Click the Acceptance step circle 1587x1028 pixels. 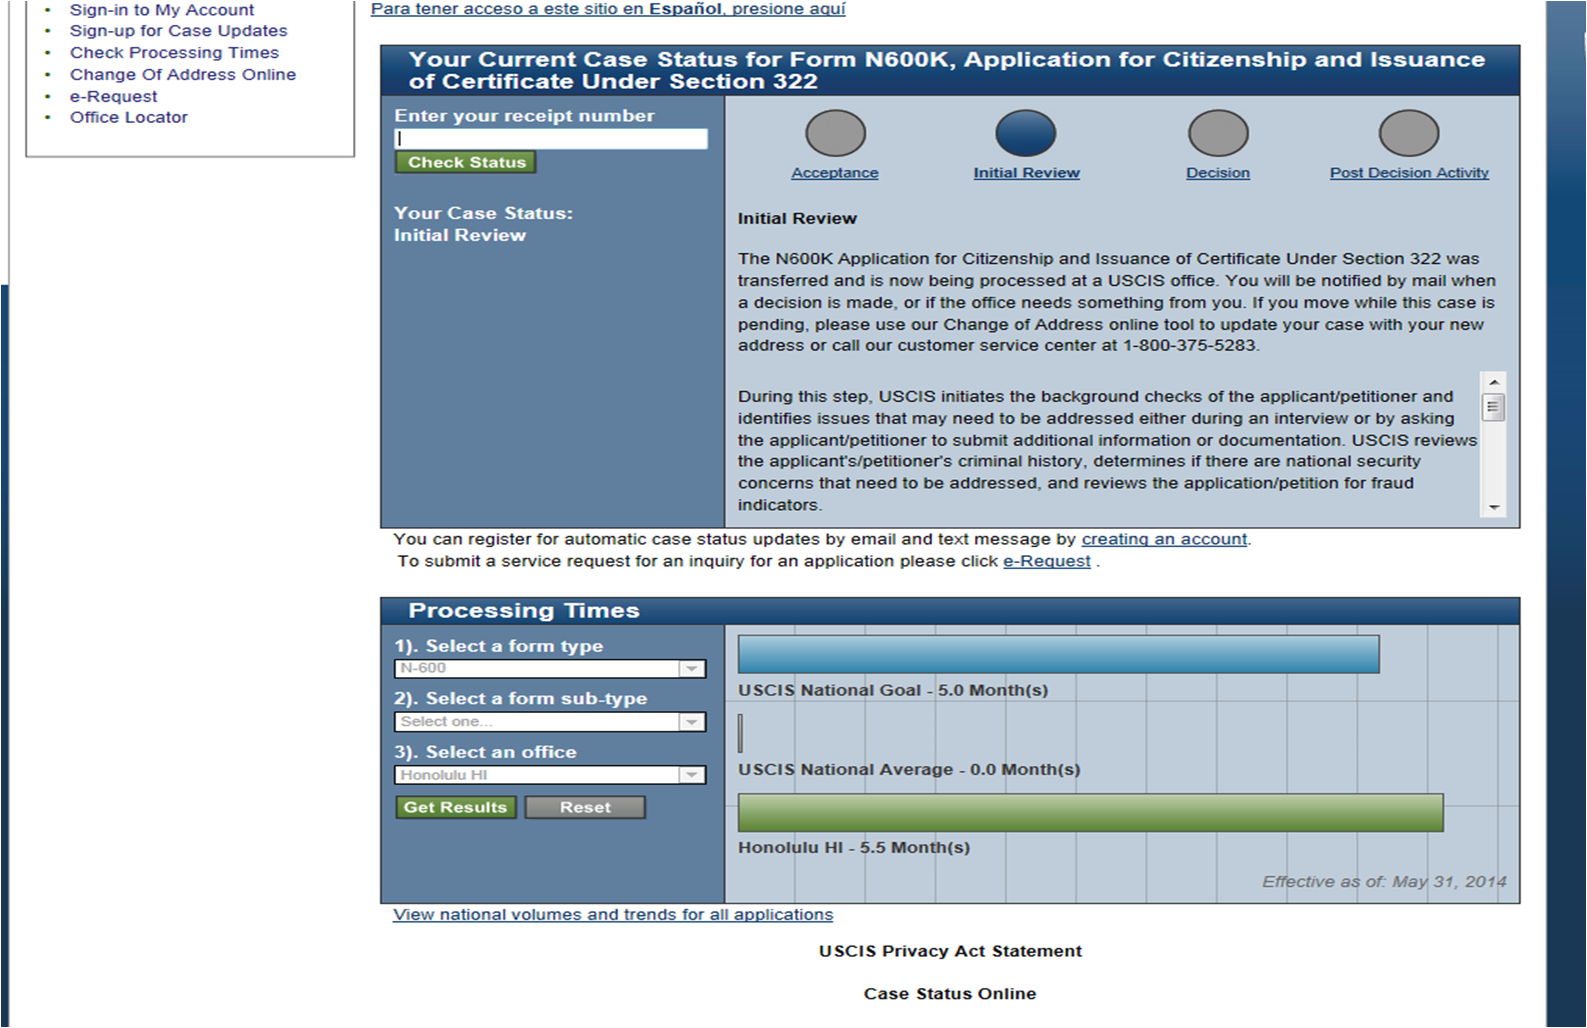[x=835, y=133]
